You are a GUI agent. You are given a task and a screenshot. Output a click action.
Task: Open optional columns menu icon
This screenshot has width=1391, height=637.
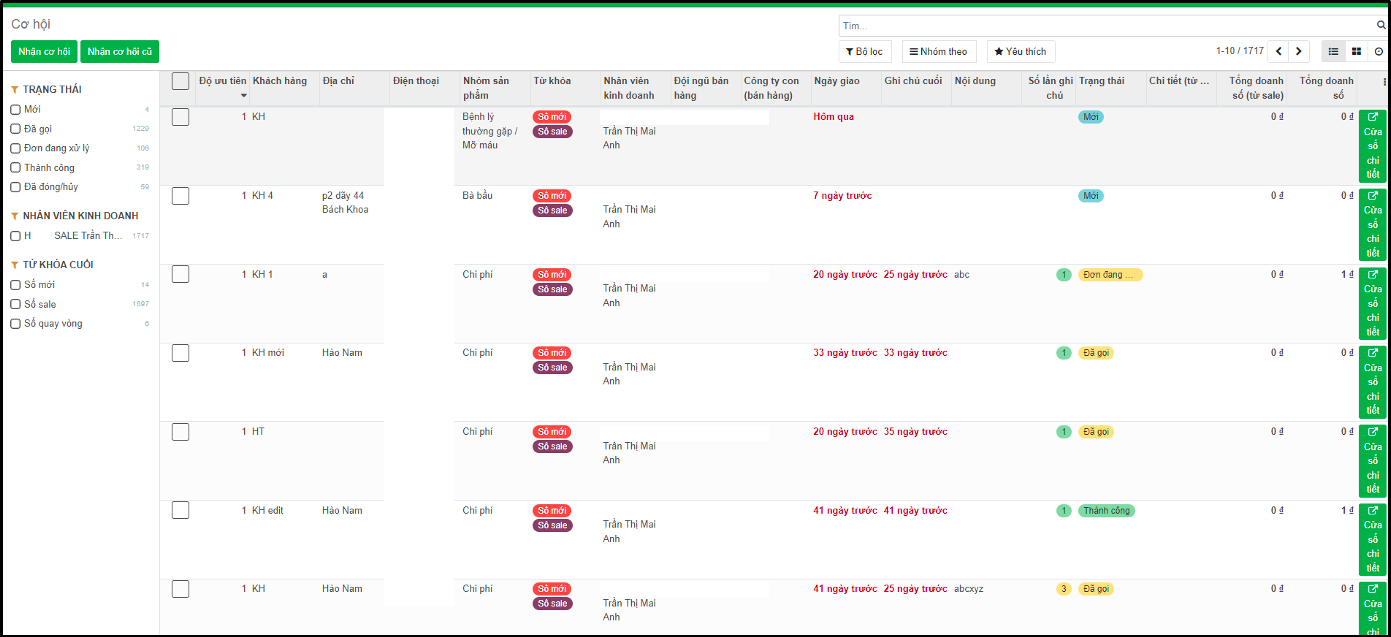1384,81
